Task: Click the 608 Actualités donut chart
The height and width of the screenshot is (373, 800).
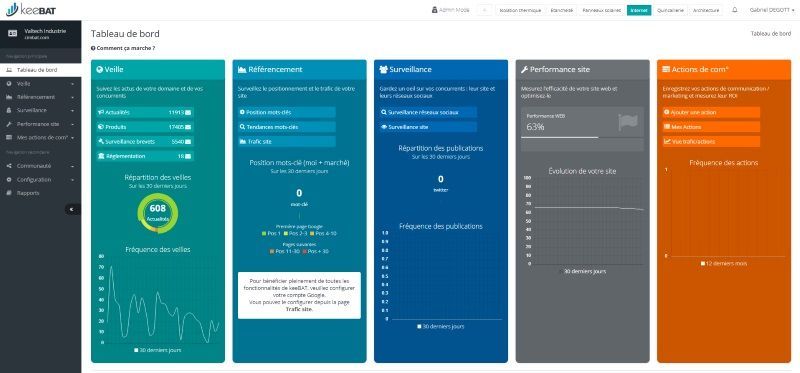Action: point(158,213)
